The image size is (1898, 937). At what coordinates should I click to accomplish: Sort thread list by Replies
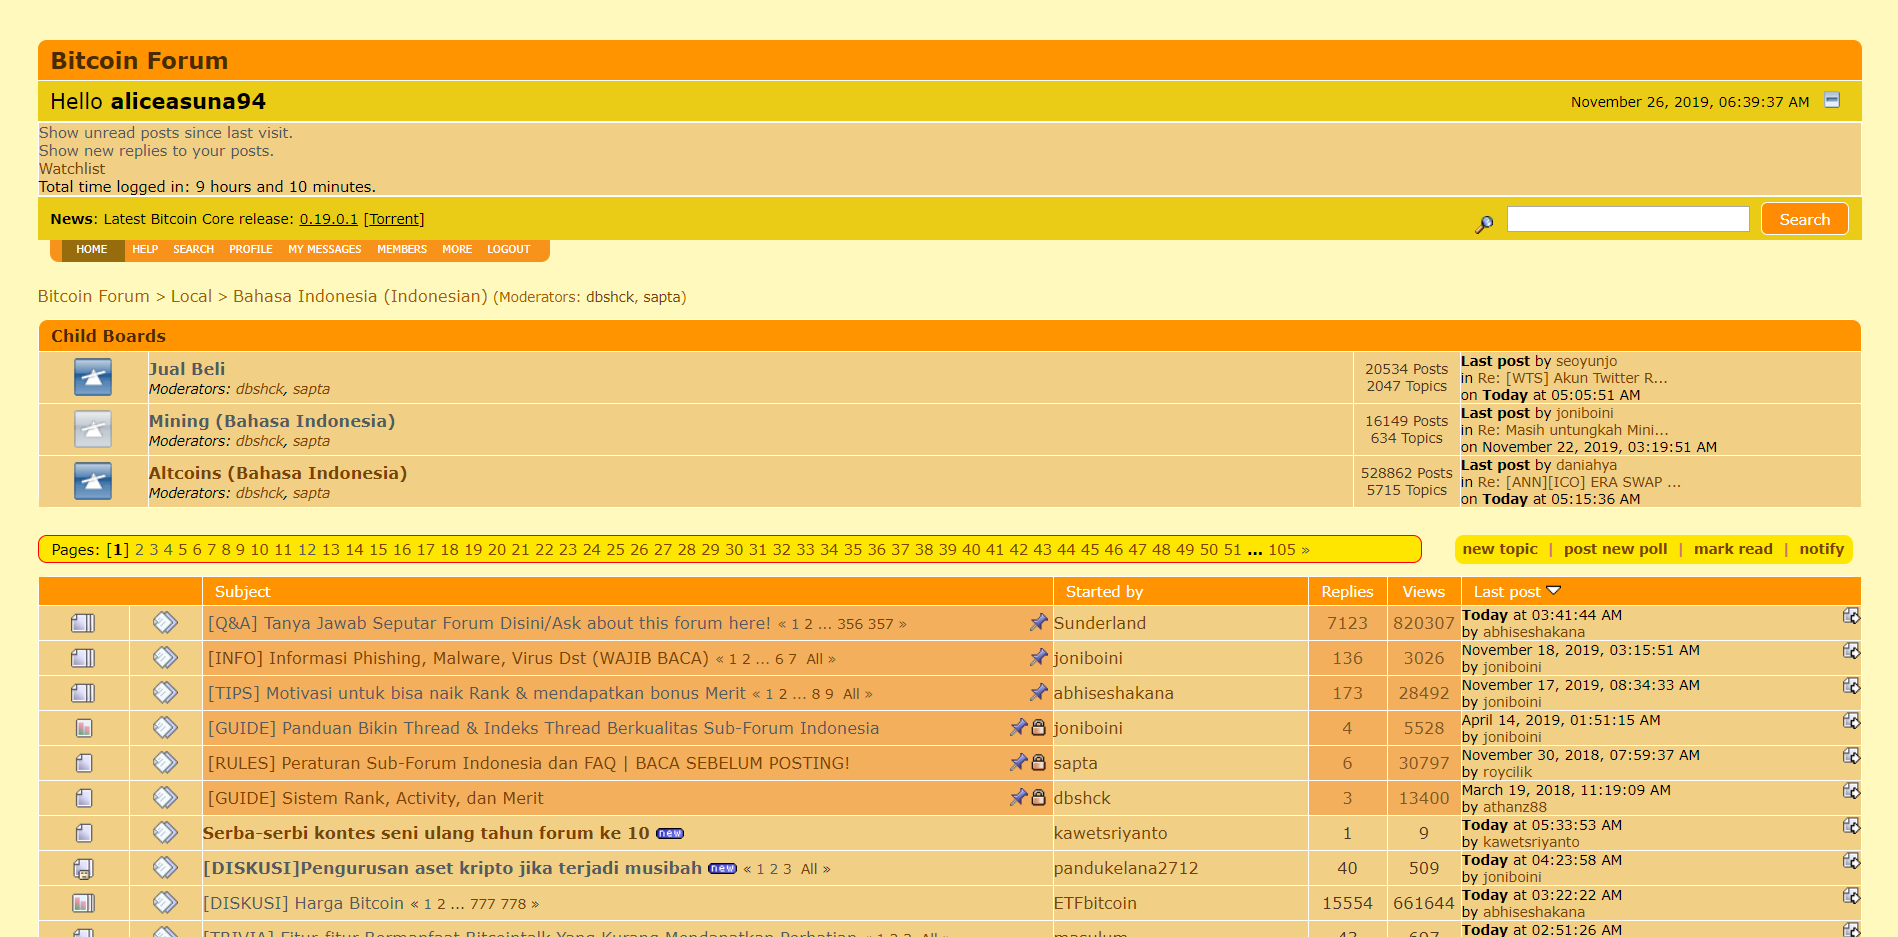(1347, 592)
